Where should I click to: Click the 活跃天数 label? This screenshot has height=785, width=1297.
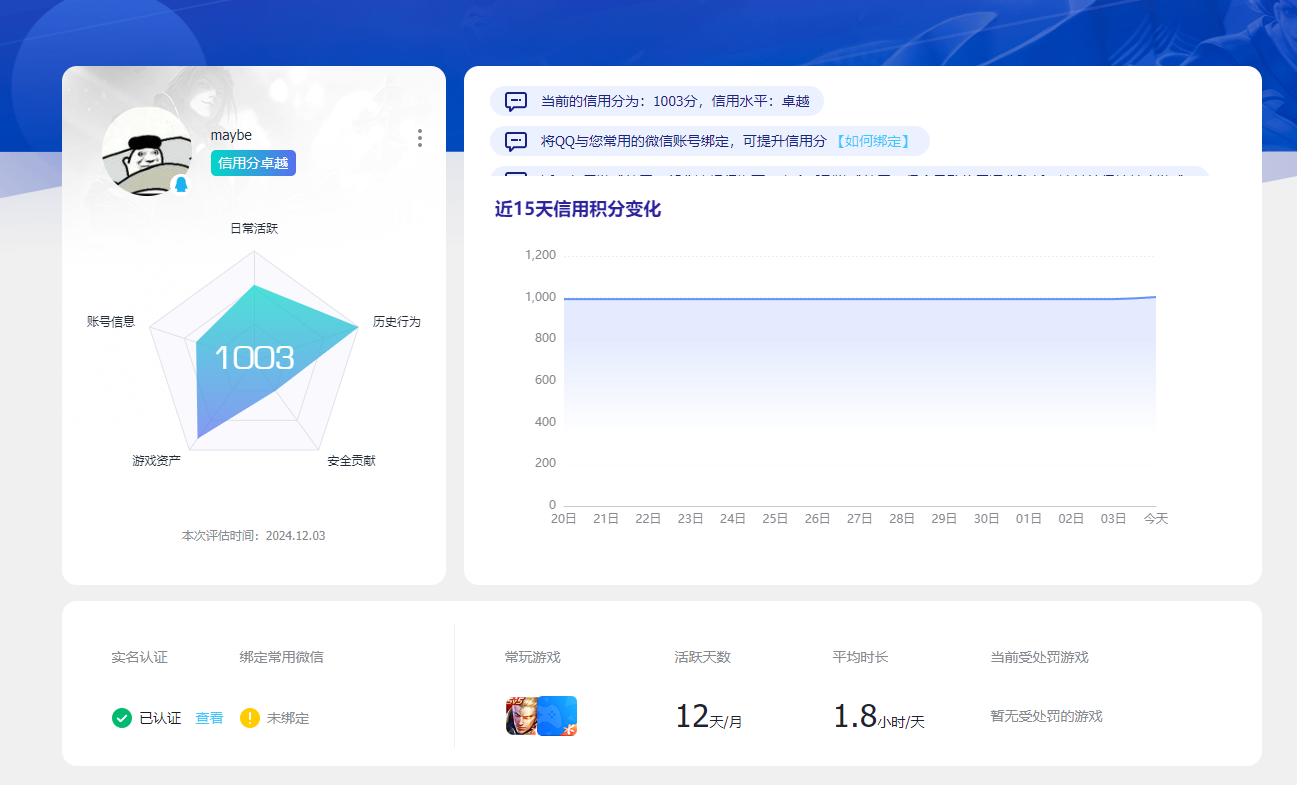[703, 657]
